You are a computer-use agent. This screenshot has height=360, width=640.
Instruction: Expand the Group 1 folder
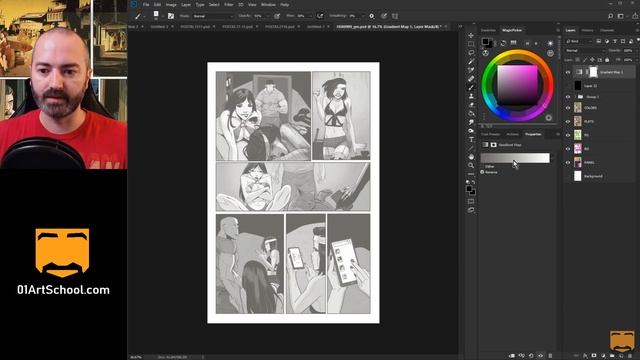[x=575, y=97]
